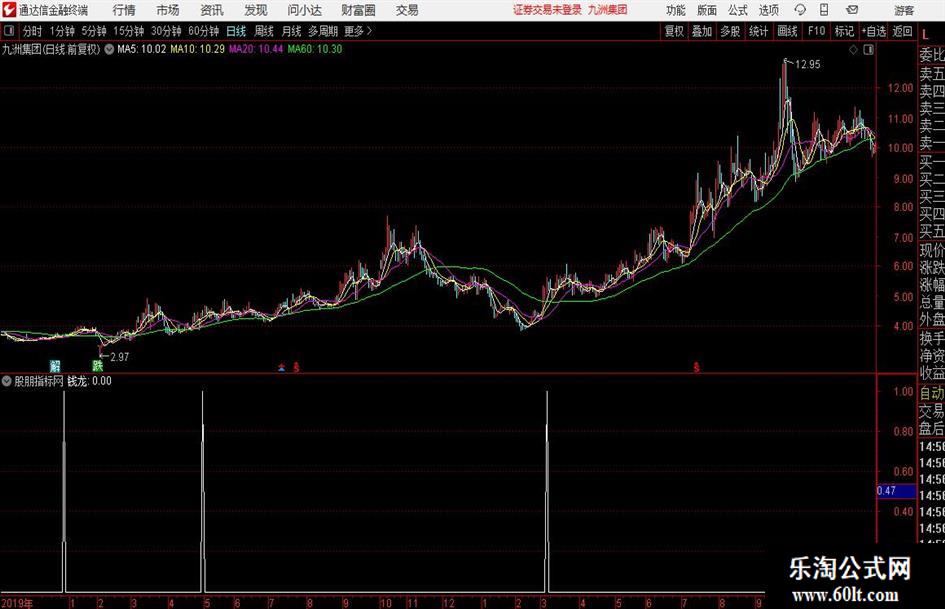Click the red S marker beside the blue arrow

(x=297, y=367)
